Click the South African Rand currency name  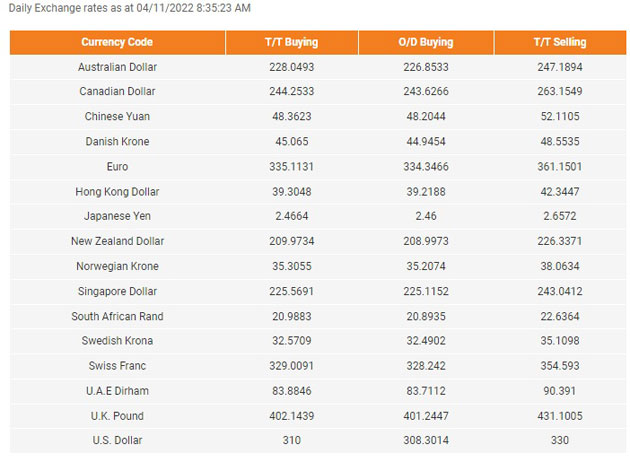point(117,316)
